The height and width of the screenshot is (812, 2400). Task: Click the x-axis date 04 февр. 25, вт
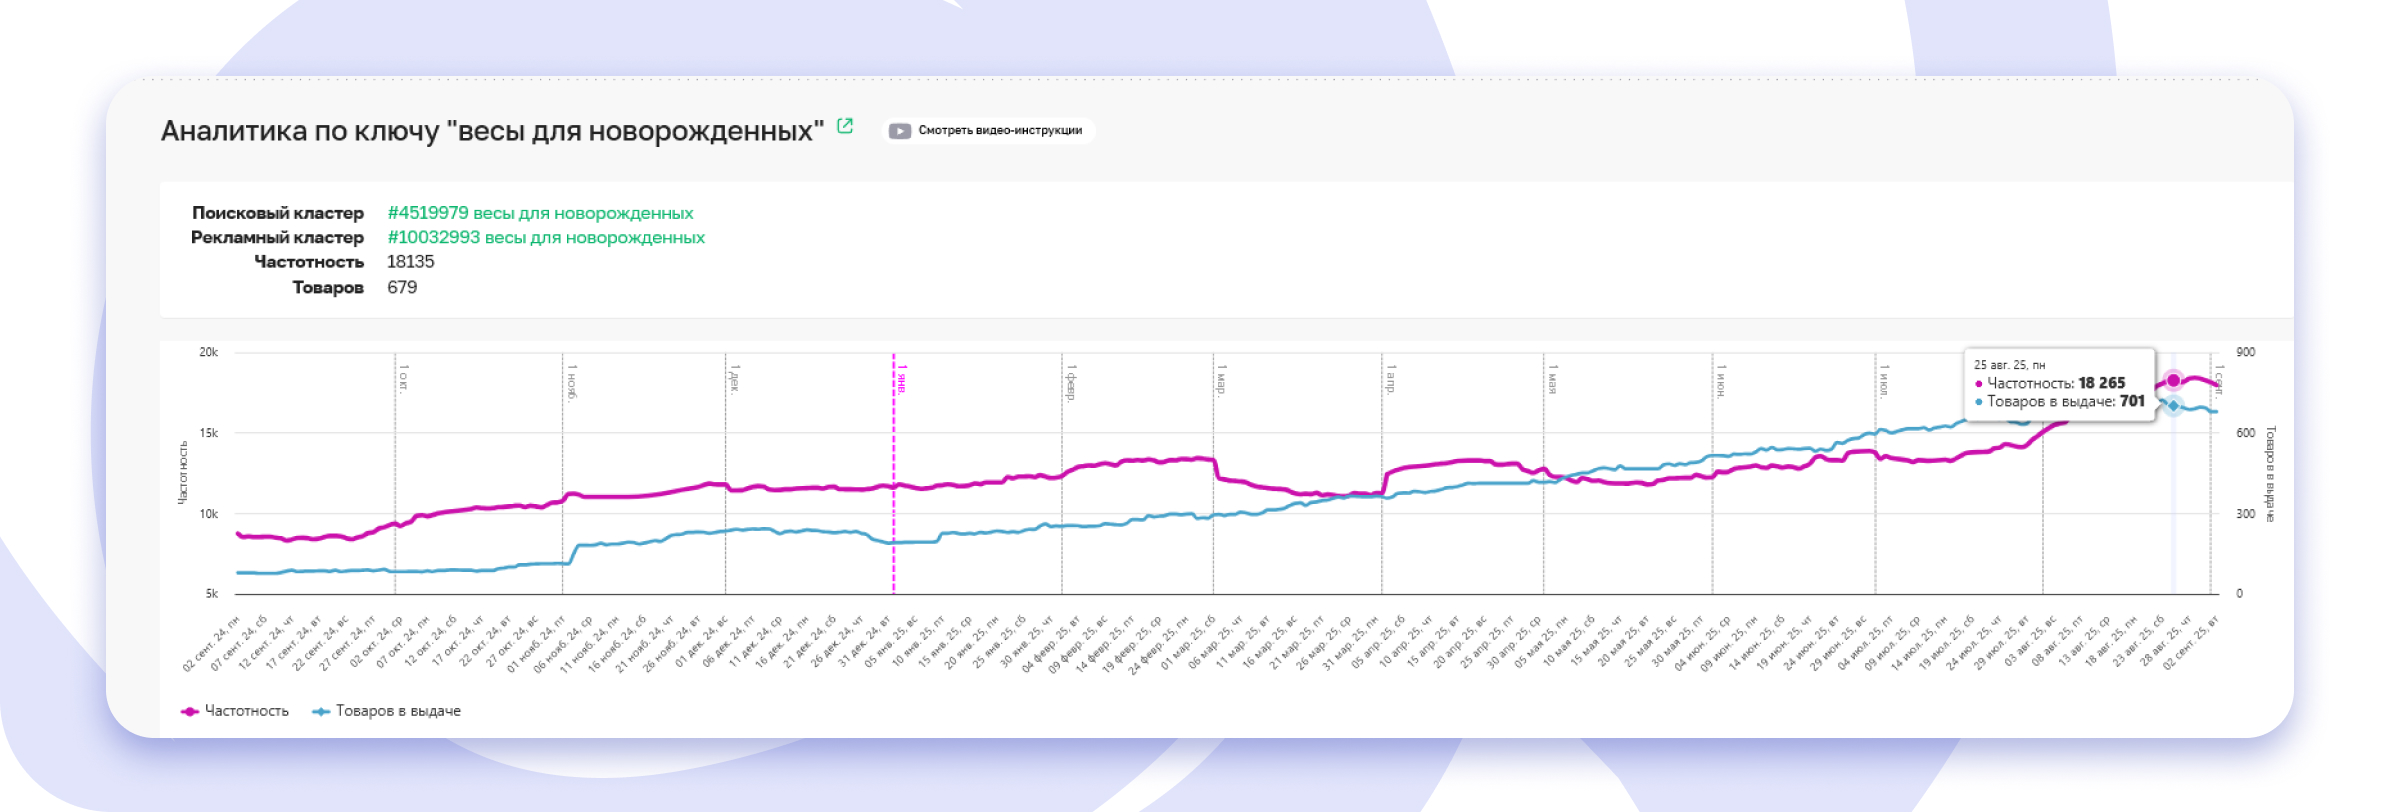tap(1051, 644)
